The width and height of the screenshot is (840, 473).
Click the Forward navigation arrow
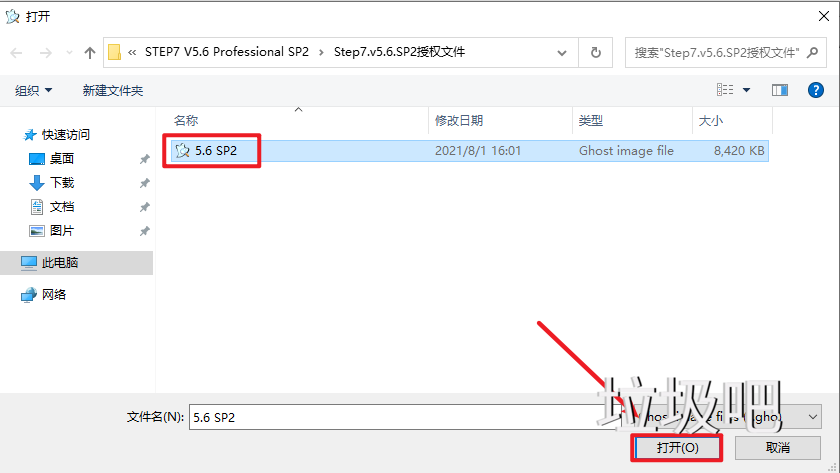coord(45,53)
